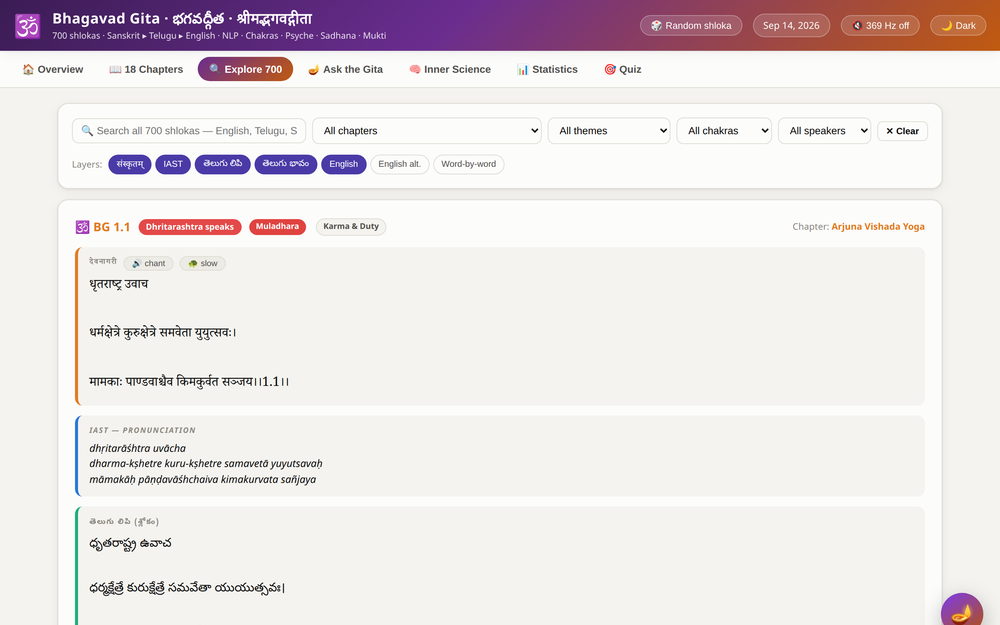Click the line 'dharma-kṣhetre kuru-kṣhetre samavetā yuyutsavaḥ'
The image size is (1000, 625).
click(206, 464)
